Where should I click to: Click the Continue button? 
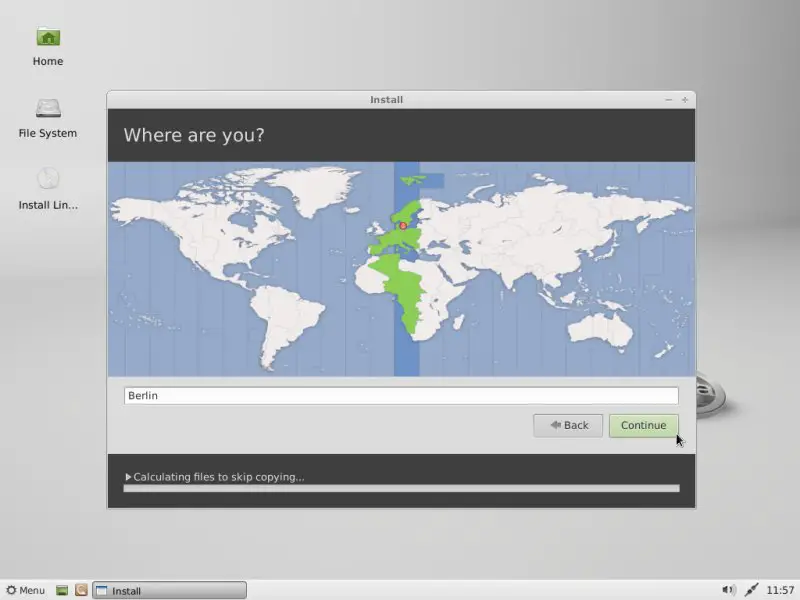[643, 426]
